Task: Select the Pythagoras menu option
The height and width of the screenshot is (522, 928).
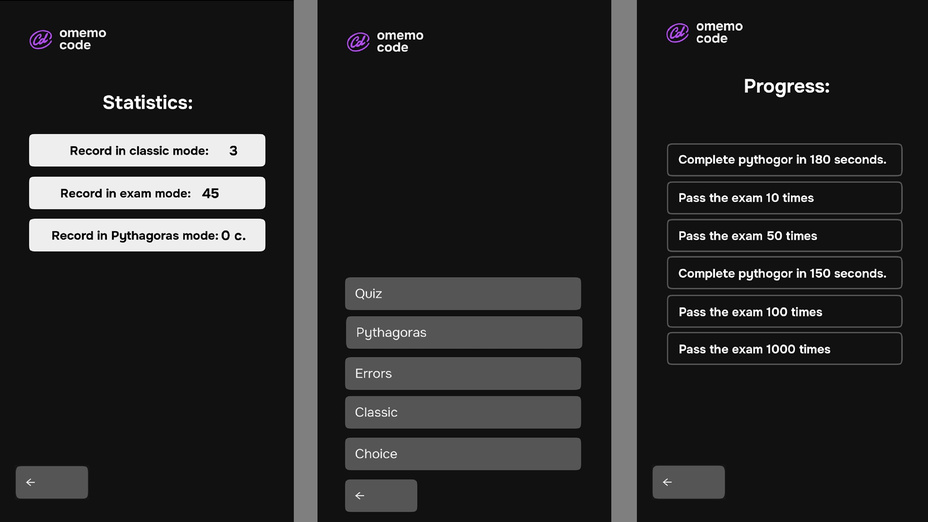Action: (463, 333)
